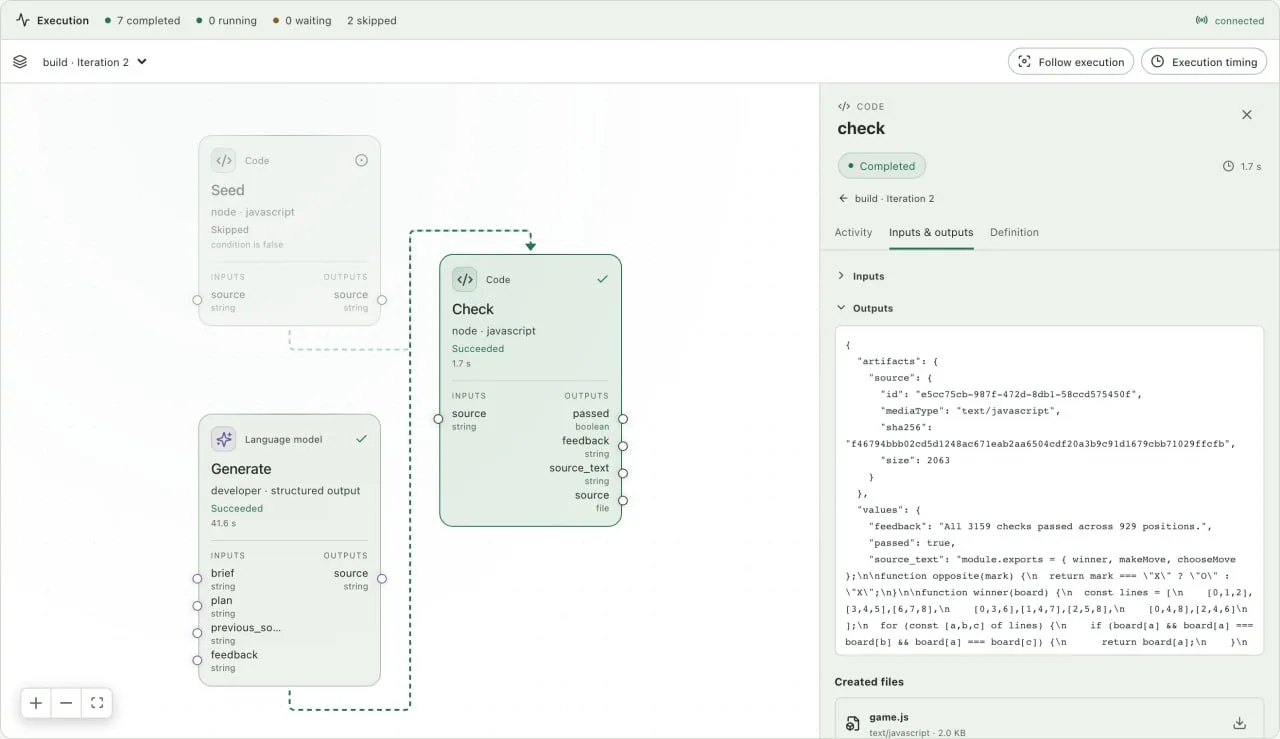The image size is (1280, 739).
Task: Switch to the Activity tab
Action: [853, 232]
